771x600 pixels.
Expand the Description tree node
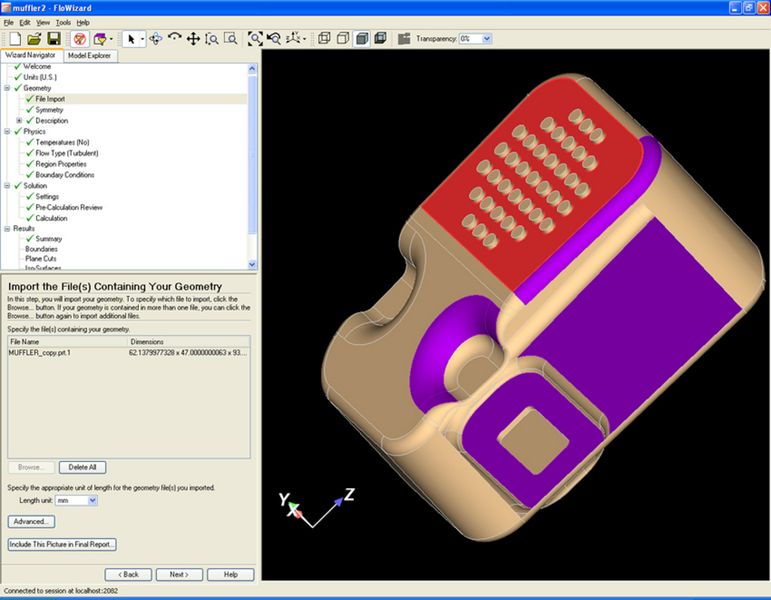(19, 120)
